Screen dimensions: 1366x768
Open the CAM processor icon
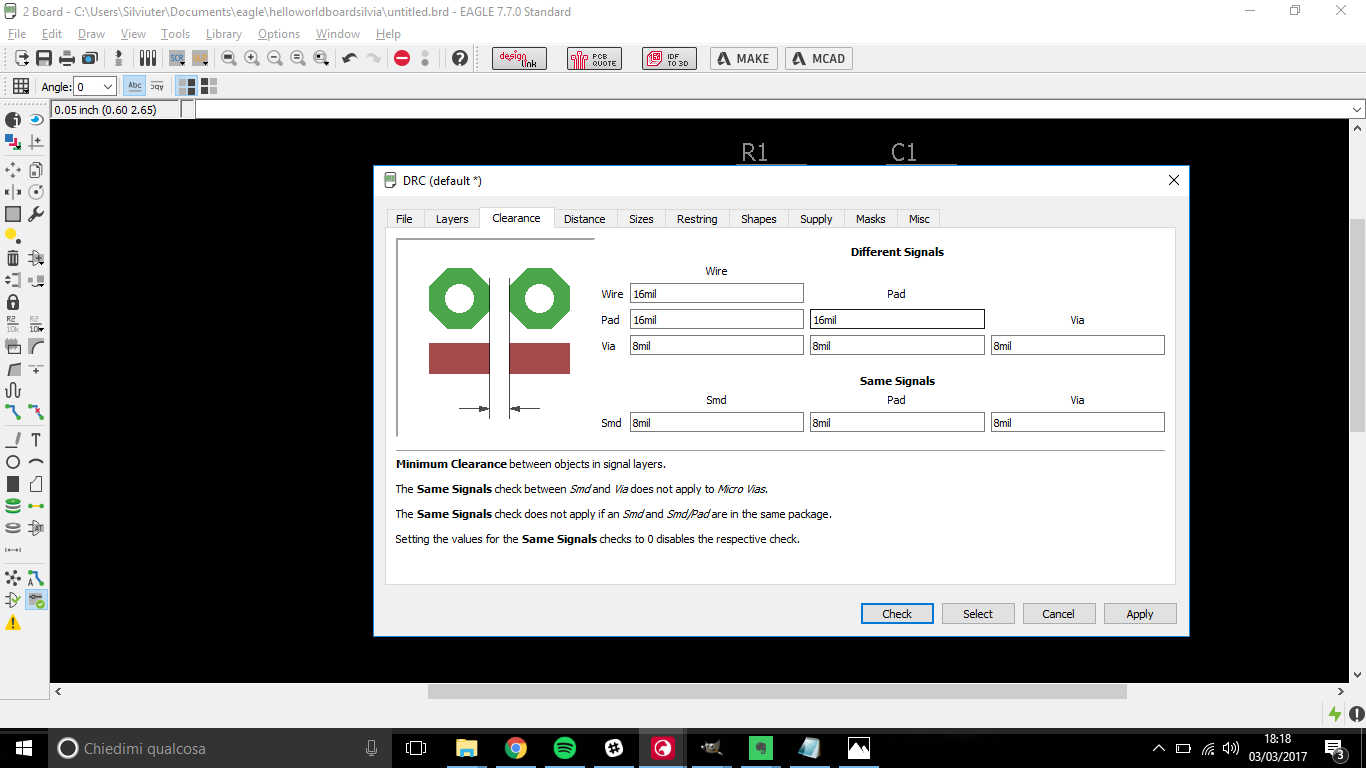click(89, 58)
